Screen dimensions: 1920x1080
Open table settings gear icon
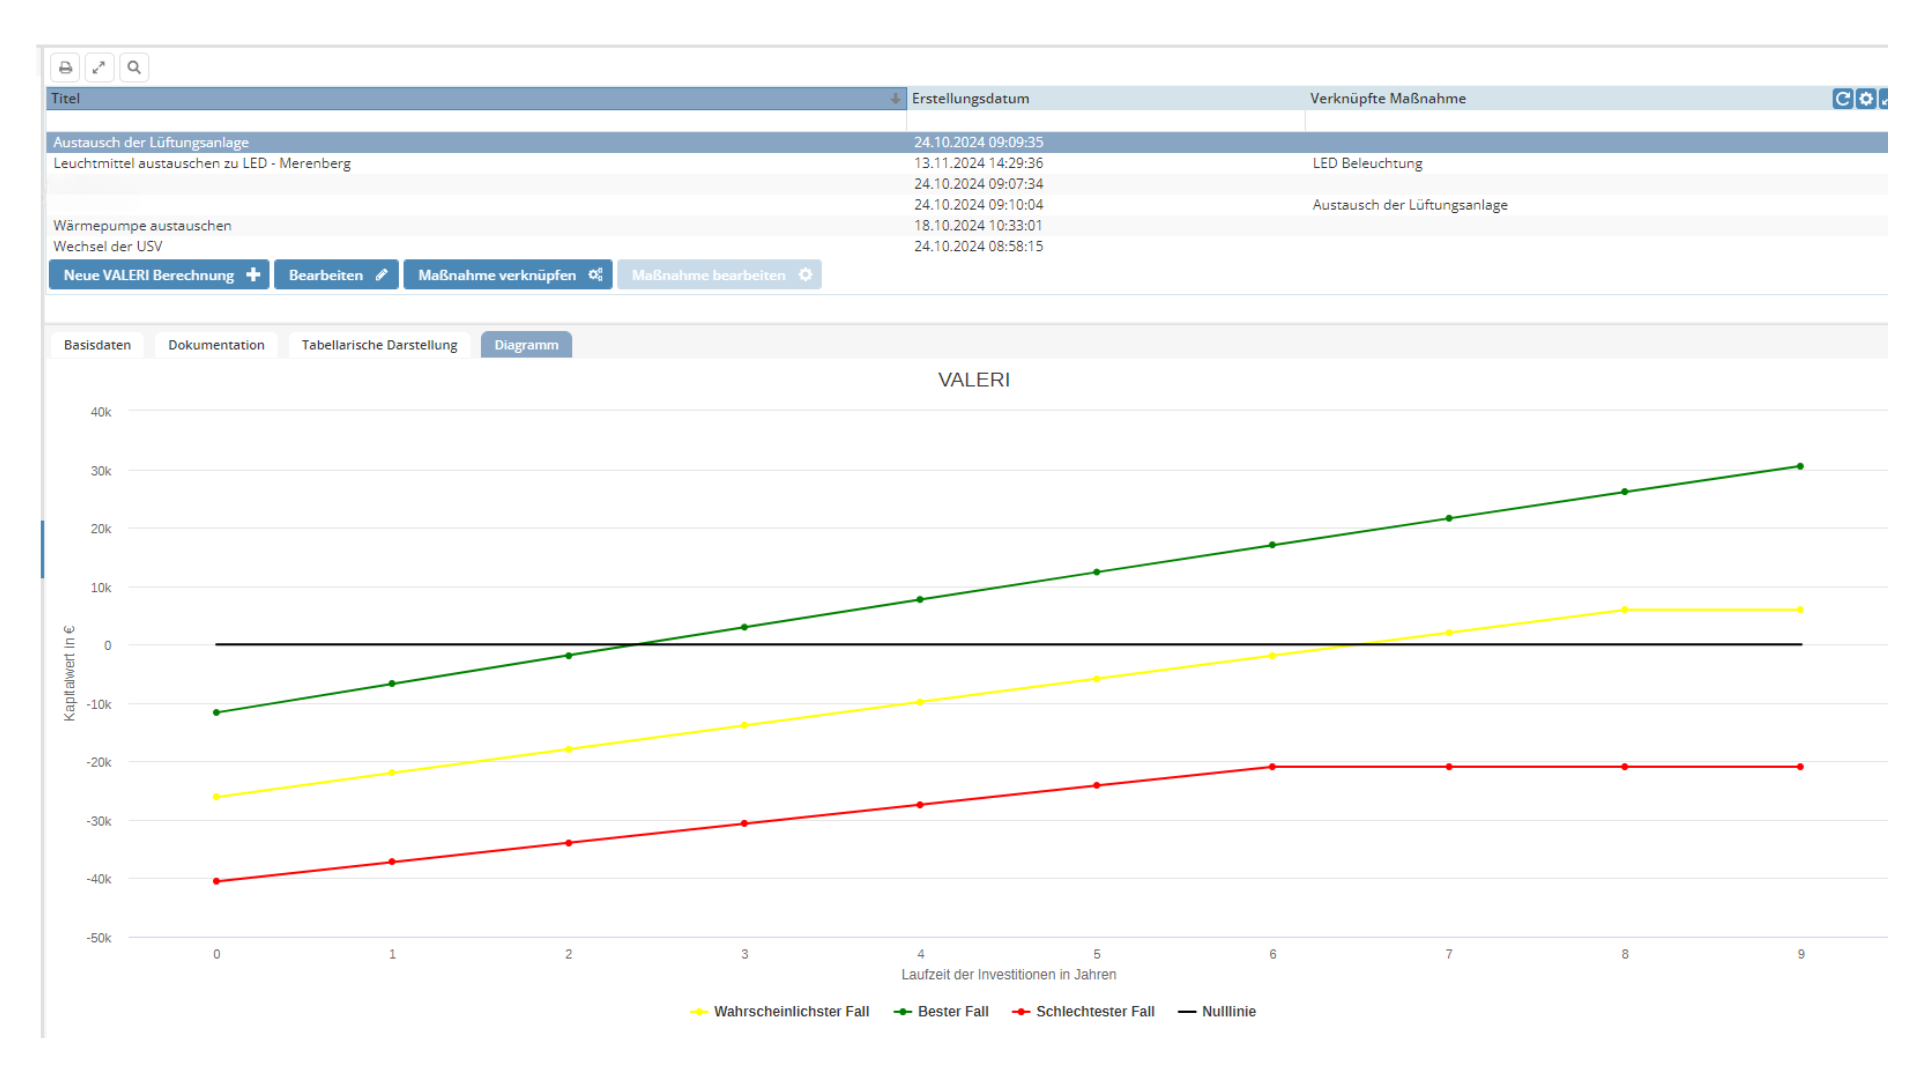1866,99
